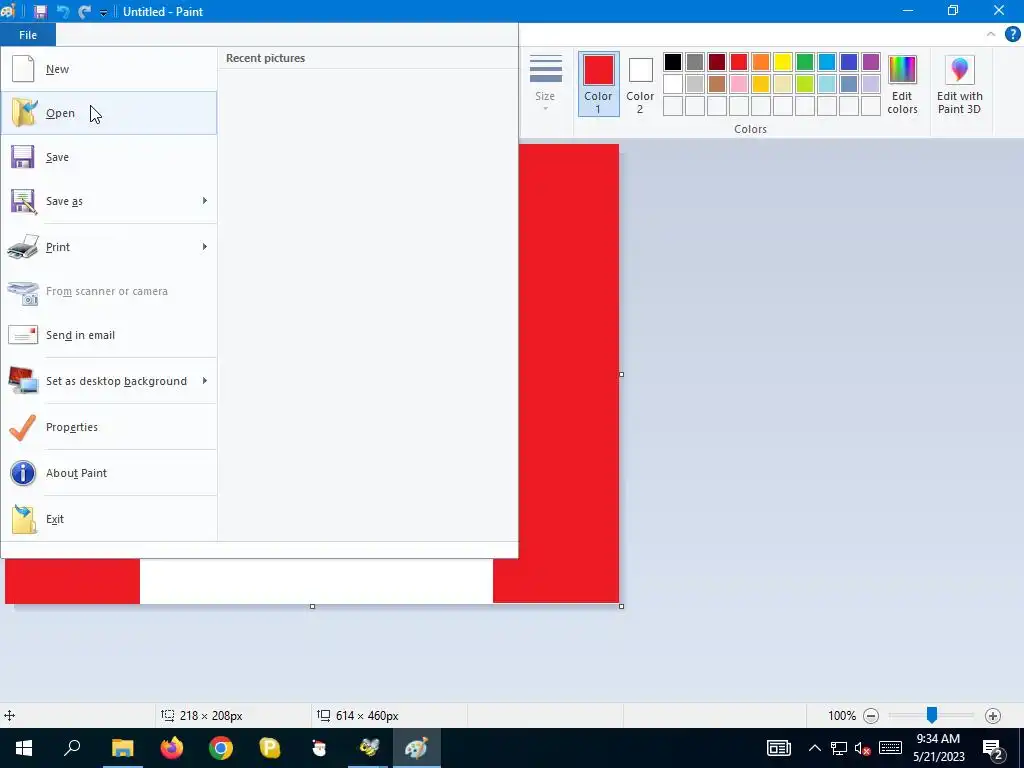Expand Set as desktop background submenu arrow
Image resolution: width=1024 pixels, height=768 pixels.
pyautogui.click(x=204, y=380)
